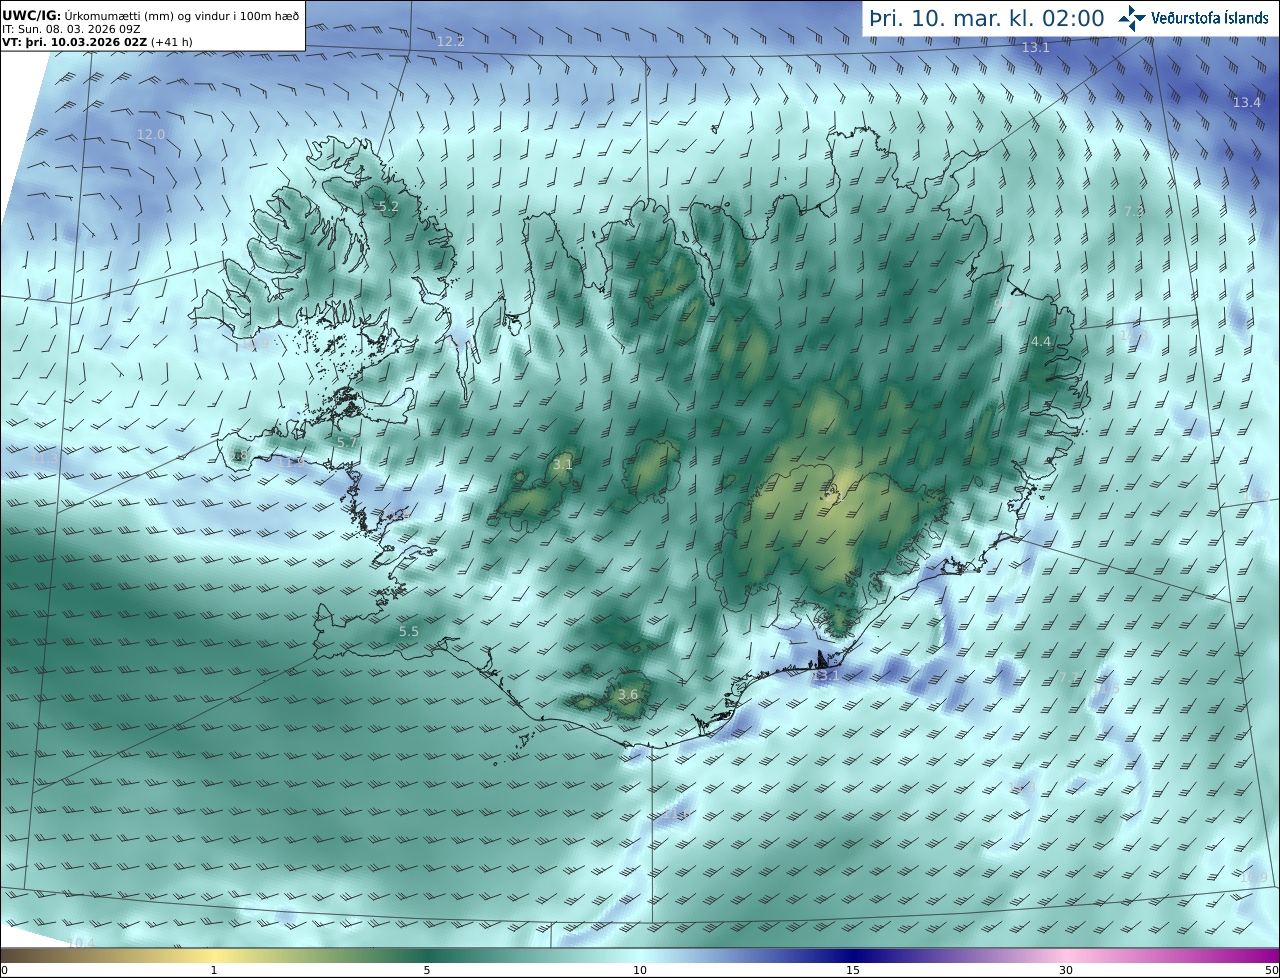
Task: Click the '30' tick label on the color scale
Action: (x=1066, y=970)
